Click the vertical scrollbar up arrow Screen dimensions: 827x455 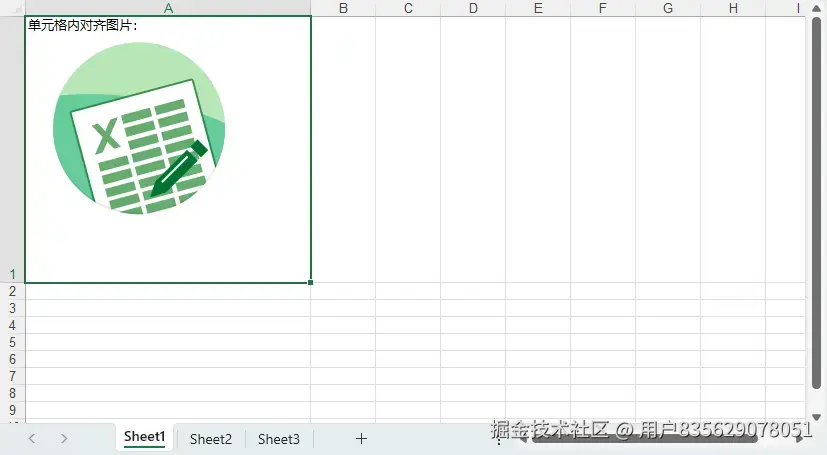(816, 8)
